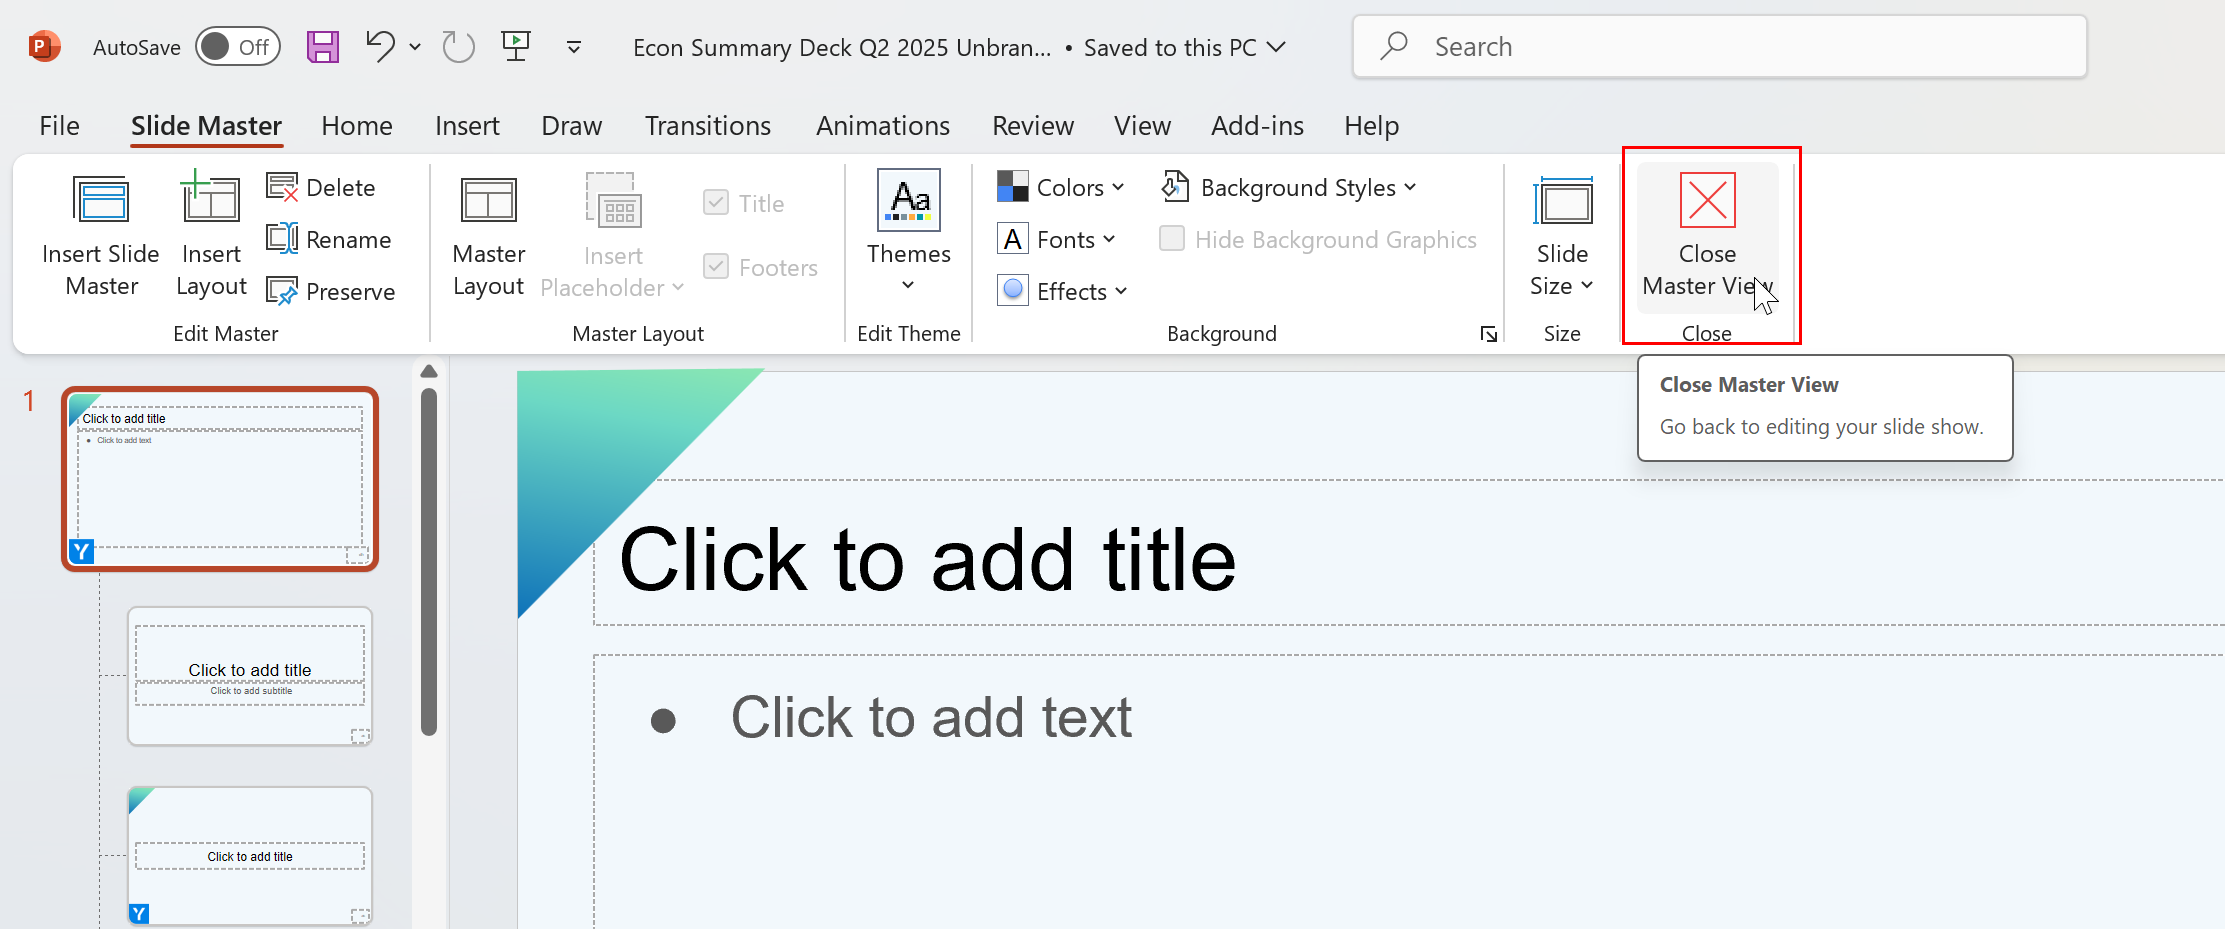Click the Insert Layout icon
This screenshot has height=929, width=2225.
point(211,235)
